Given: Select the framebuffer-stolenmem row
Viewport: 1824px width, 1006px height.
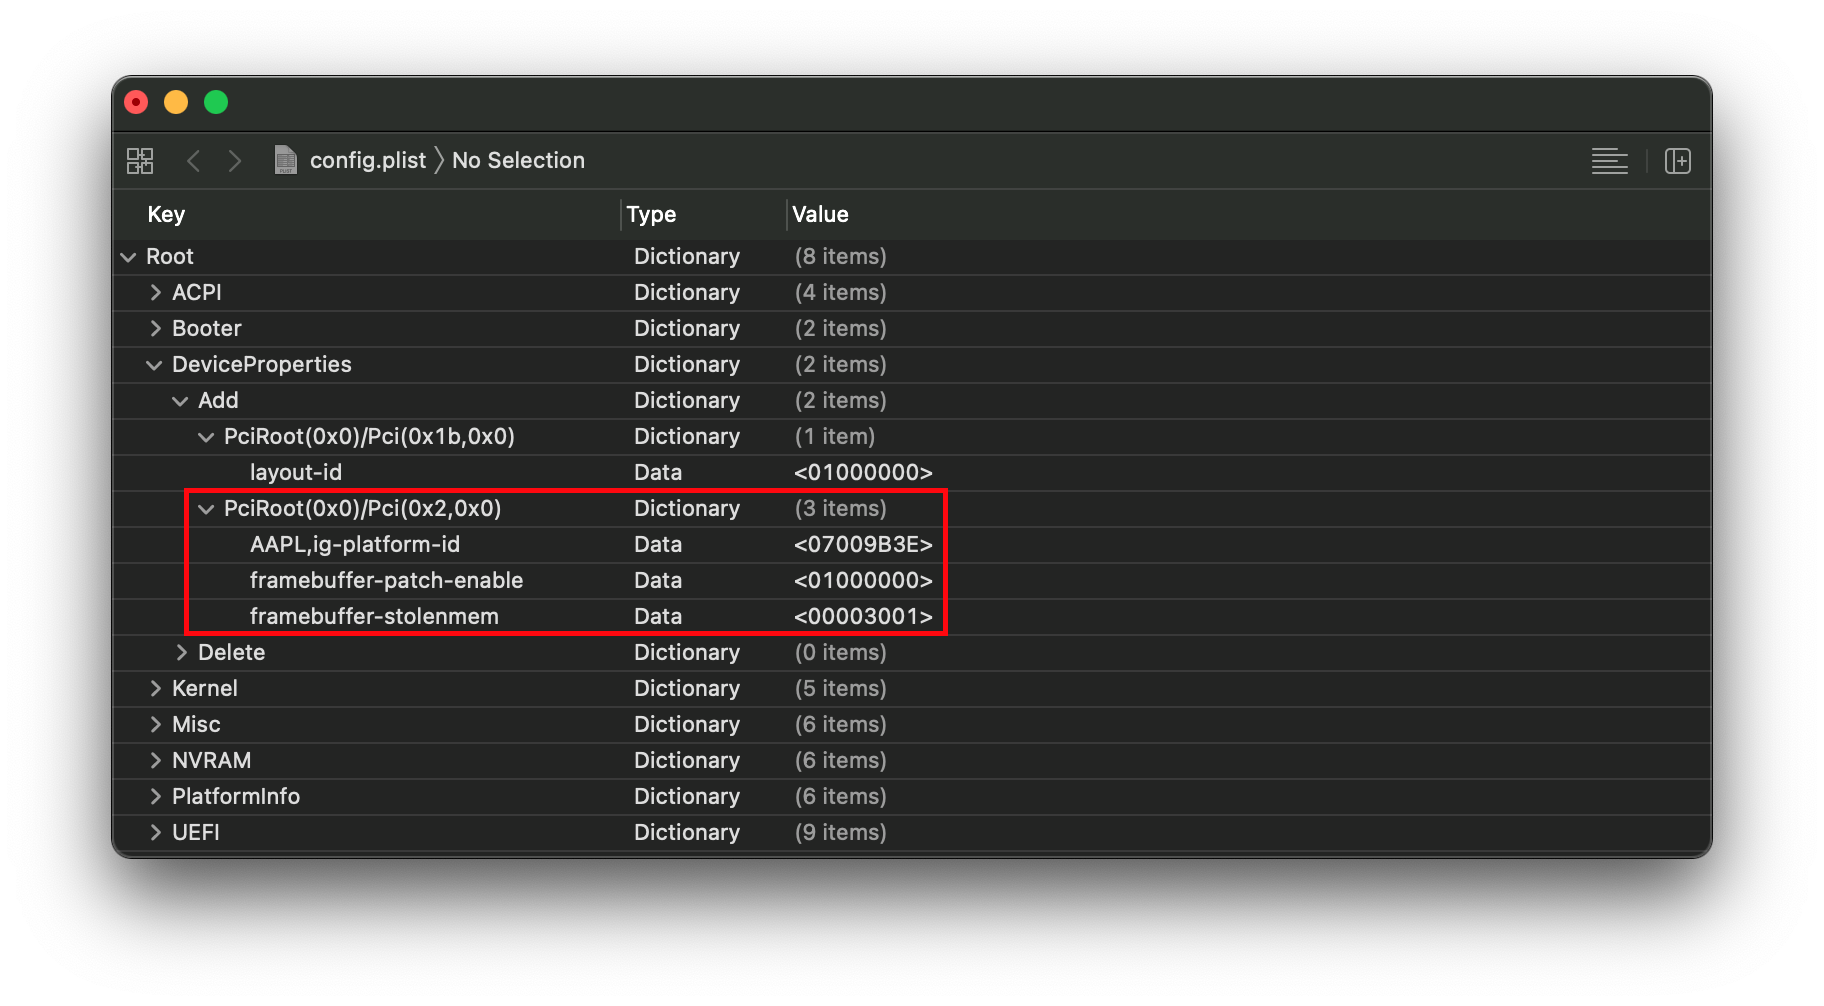Looking at the screenshot, I should [374, 617].
